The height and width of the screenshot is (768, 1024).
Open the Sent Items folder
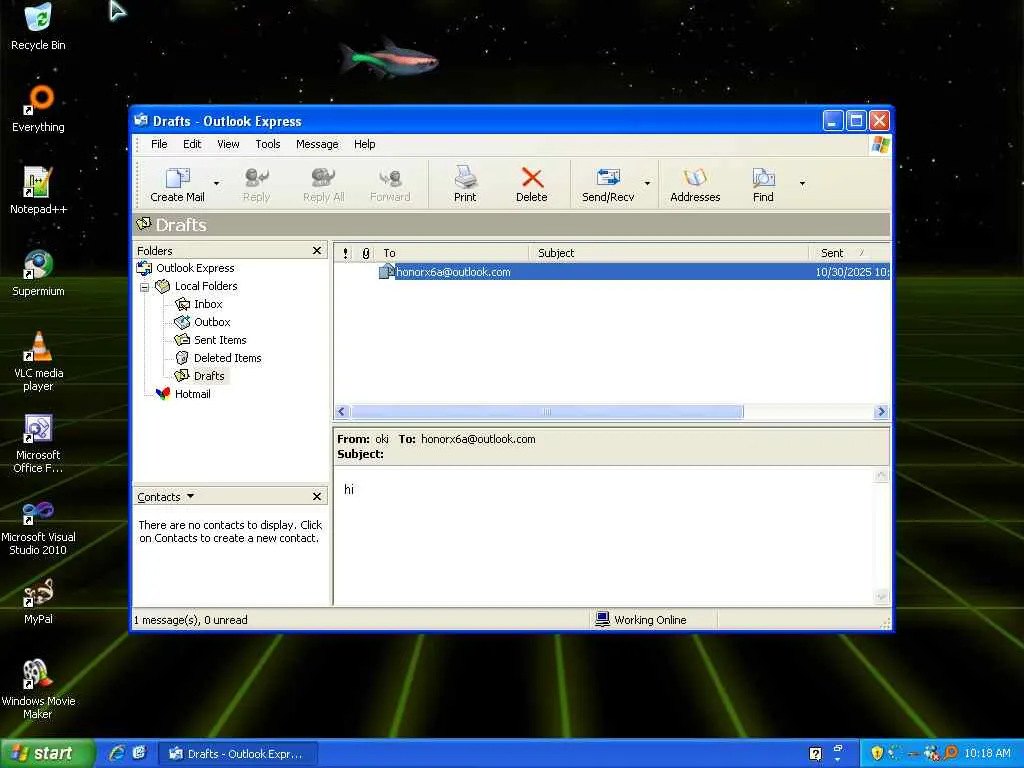click(220, 340)
